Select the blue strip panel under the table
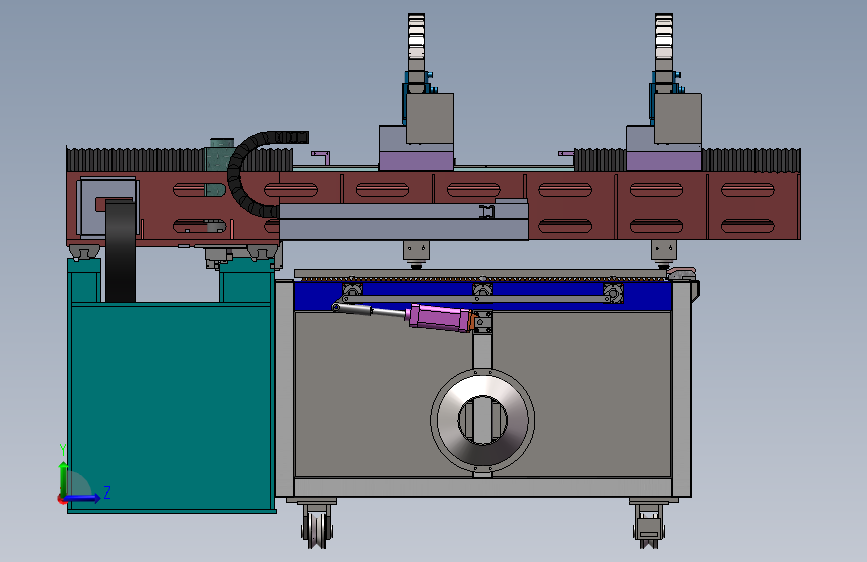Screen dimensions: 867x562 (x=483, y=296)
